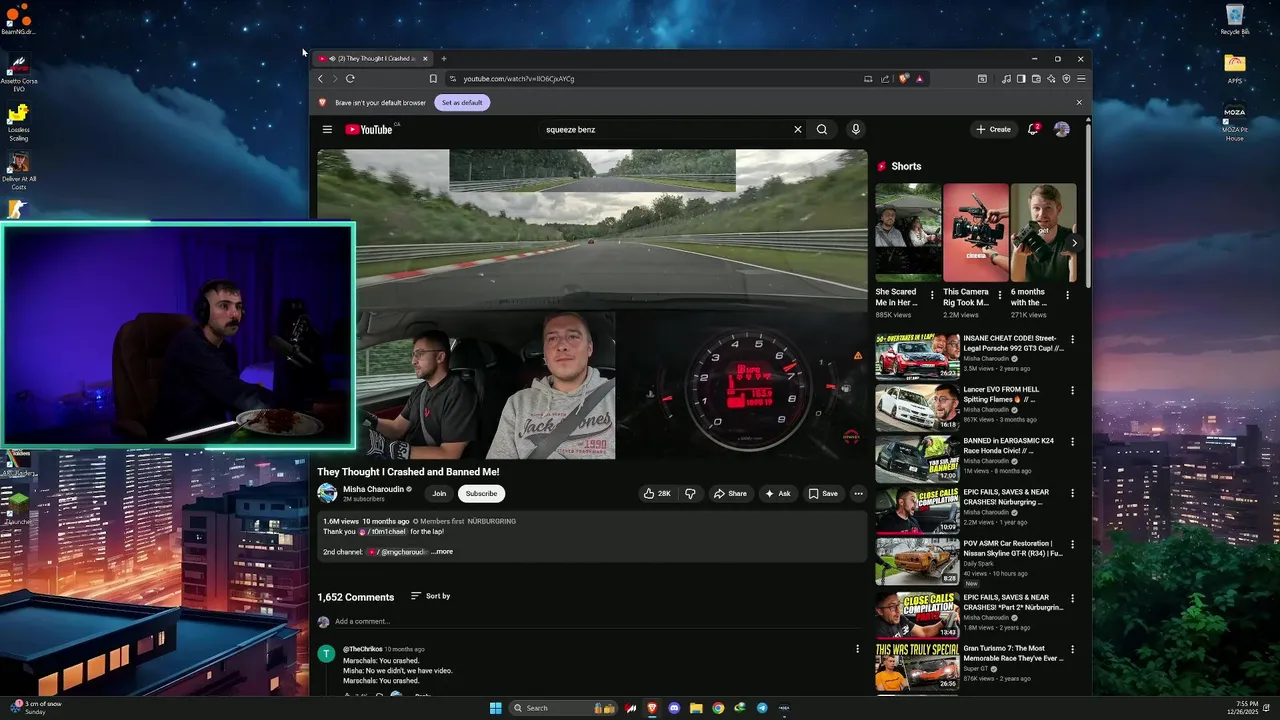
Task: Open INSANE CHEAT CODE video thumbnail
Action: (x=917, y=356)
